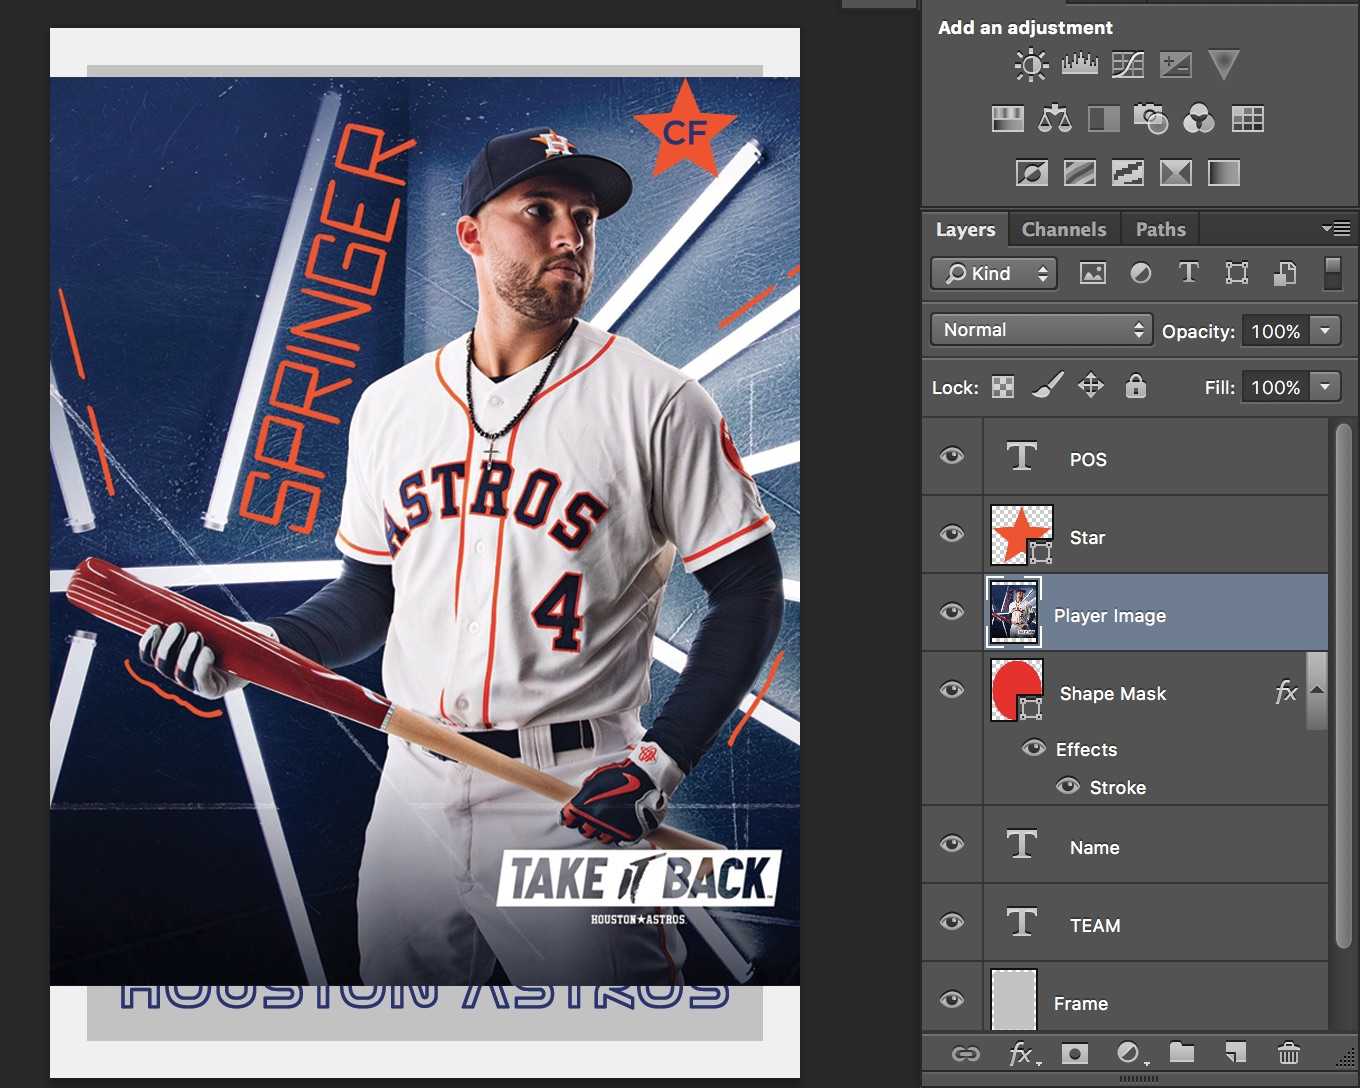The height and width of the screenshot is (1088, 1360).
Task: Toggle layer filtering on or off
Action: pyautogui.click(x=1332, y=273)
